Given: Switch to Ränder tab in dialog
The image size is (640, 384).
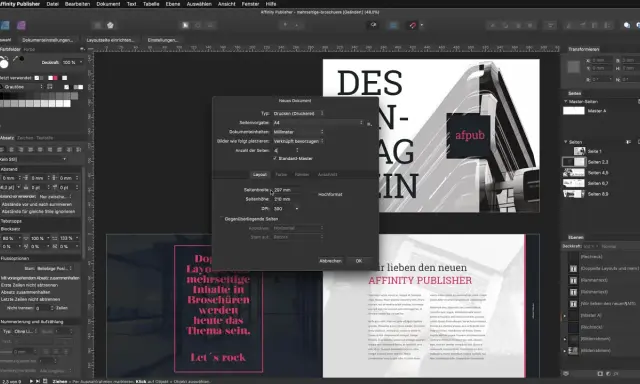Looking at the screenshot, I should pyautogui.click(x=302, y=175).
